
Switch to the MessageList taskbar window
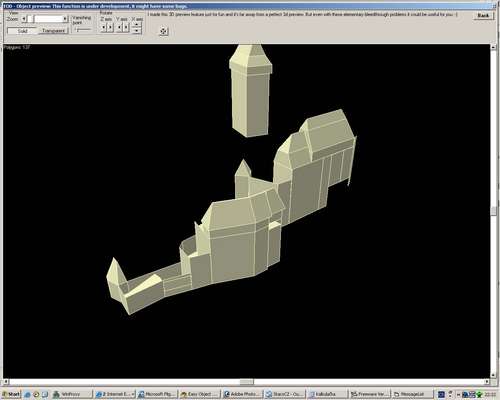(412, 394)
